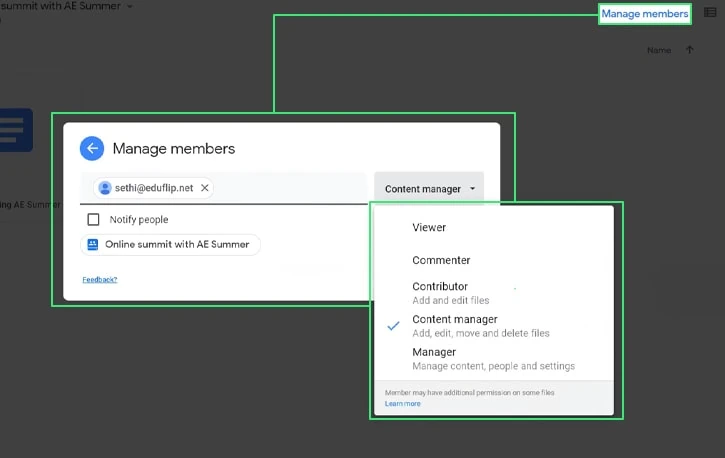The width and height of the screenshot is (725, 458).
Task: Open the Feedback? link
Action: pos(100,280)
